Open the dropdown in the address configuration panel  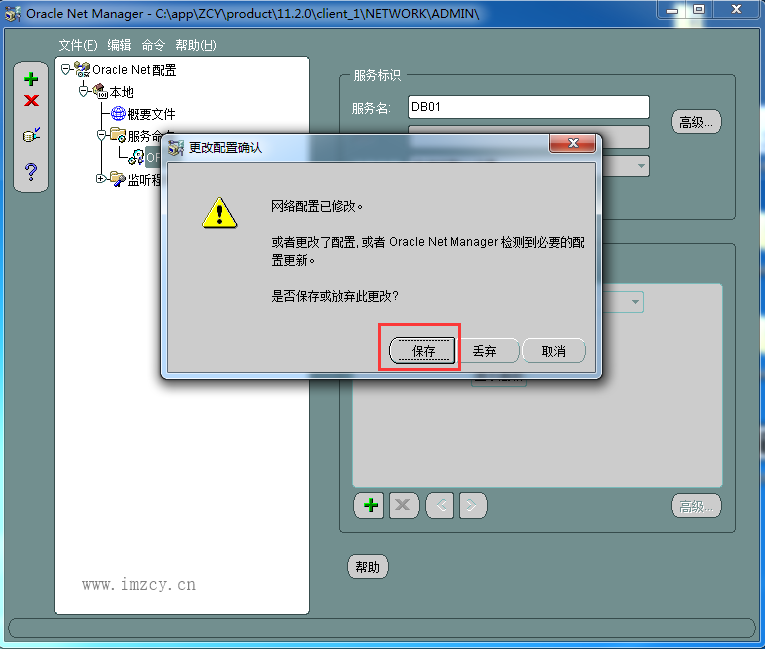click(x=635, y=302)
